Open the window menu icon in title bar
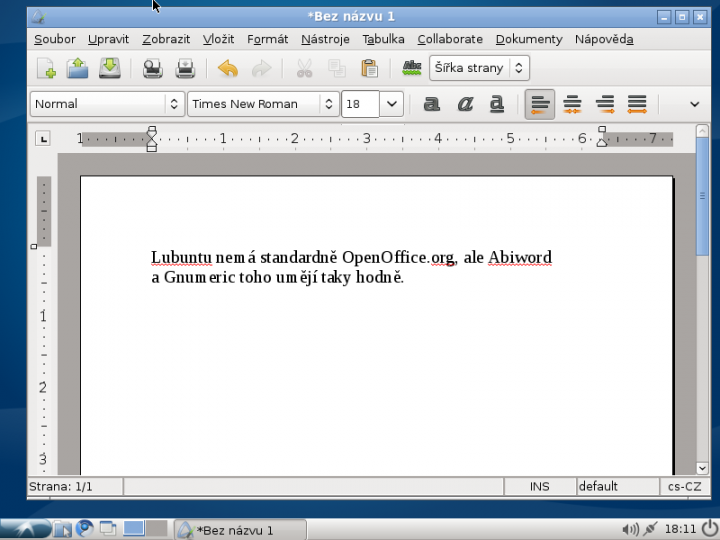720x540 pixels. pos(39,17)
